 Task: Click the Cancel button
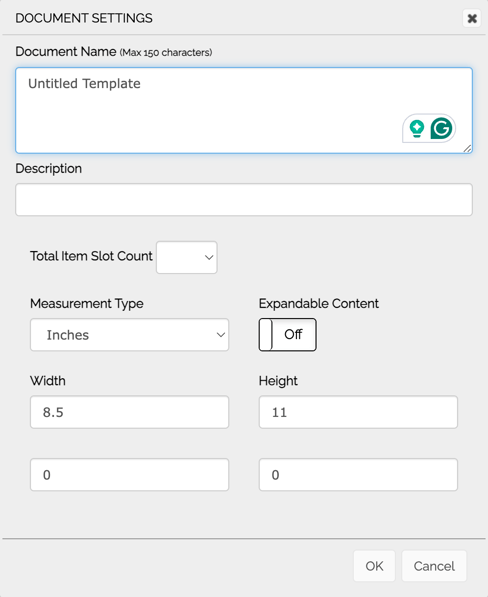point(434,566)
